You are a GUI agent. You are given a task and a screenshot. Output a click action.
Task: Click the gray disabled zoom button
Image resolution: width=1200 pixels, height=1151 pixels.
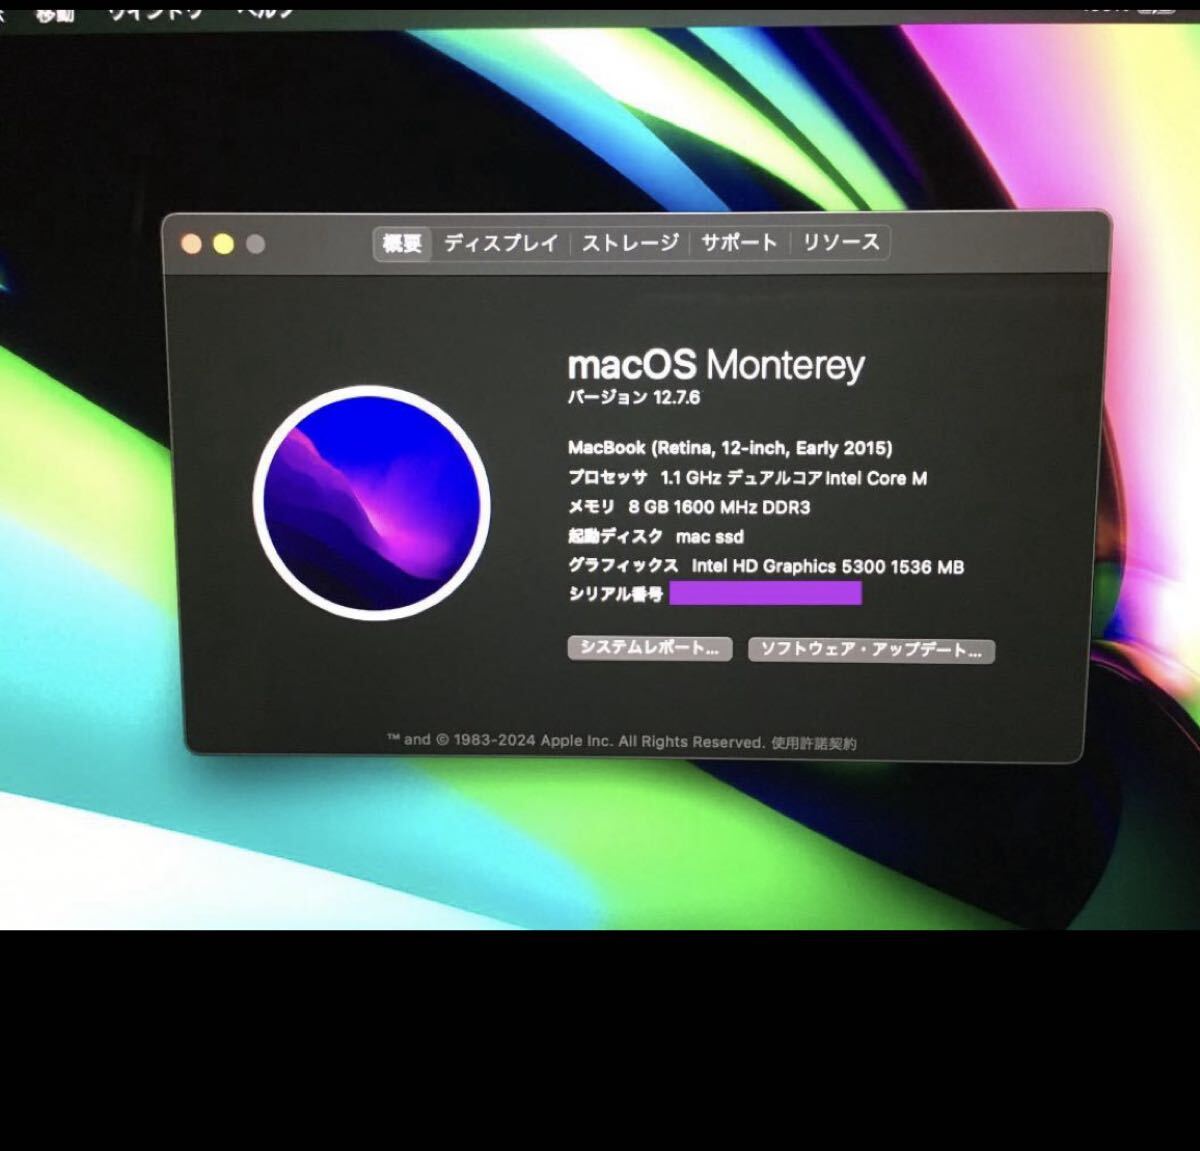pos(256,244)
